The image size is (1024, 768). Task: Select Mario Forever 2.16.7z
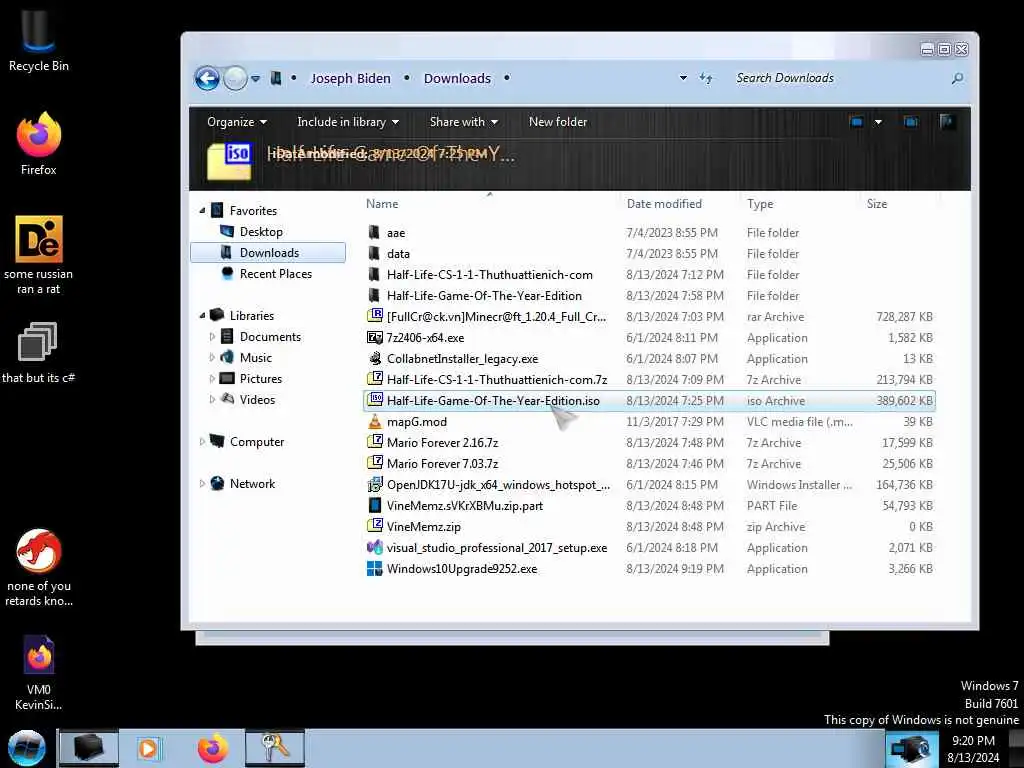point(650,443)
